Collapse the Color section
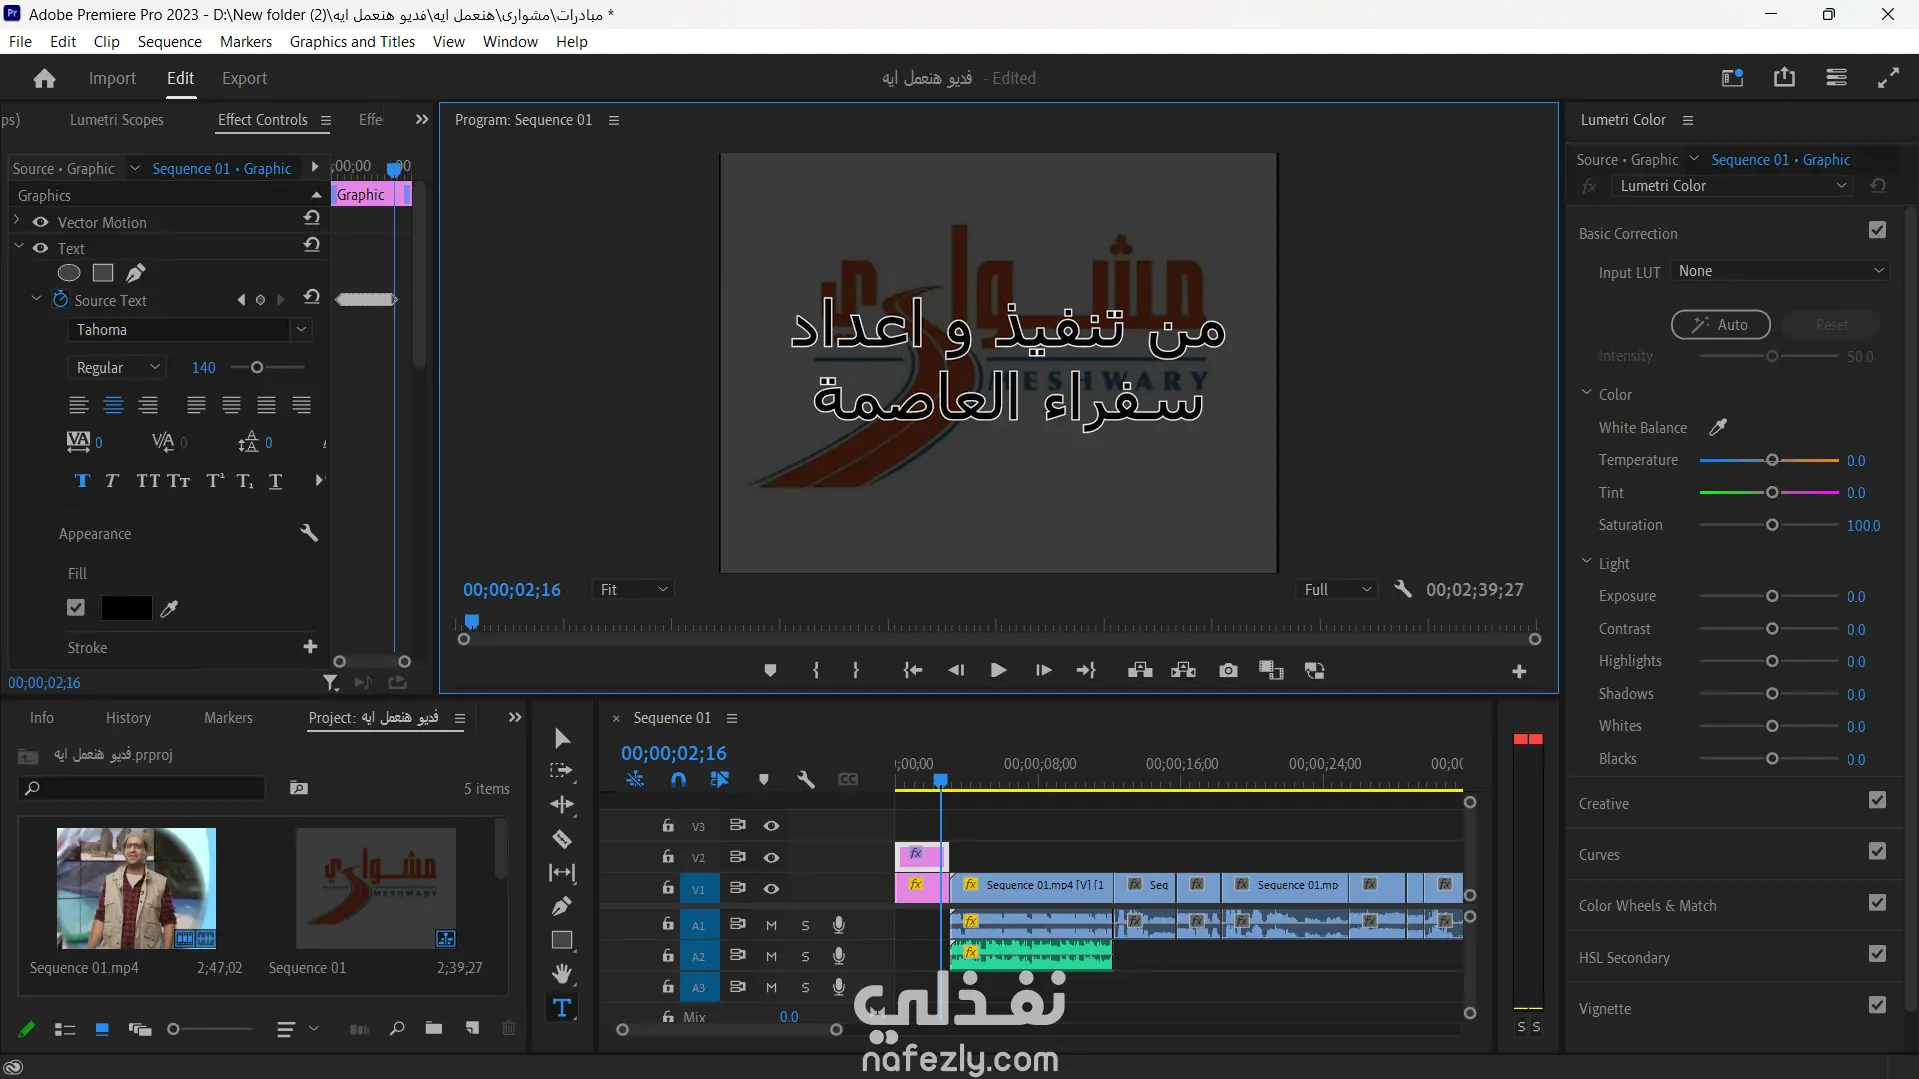Viewport: 1919px width, 1079px height. 1586,394
